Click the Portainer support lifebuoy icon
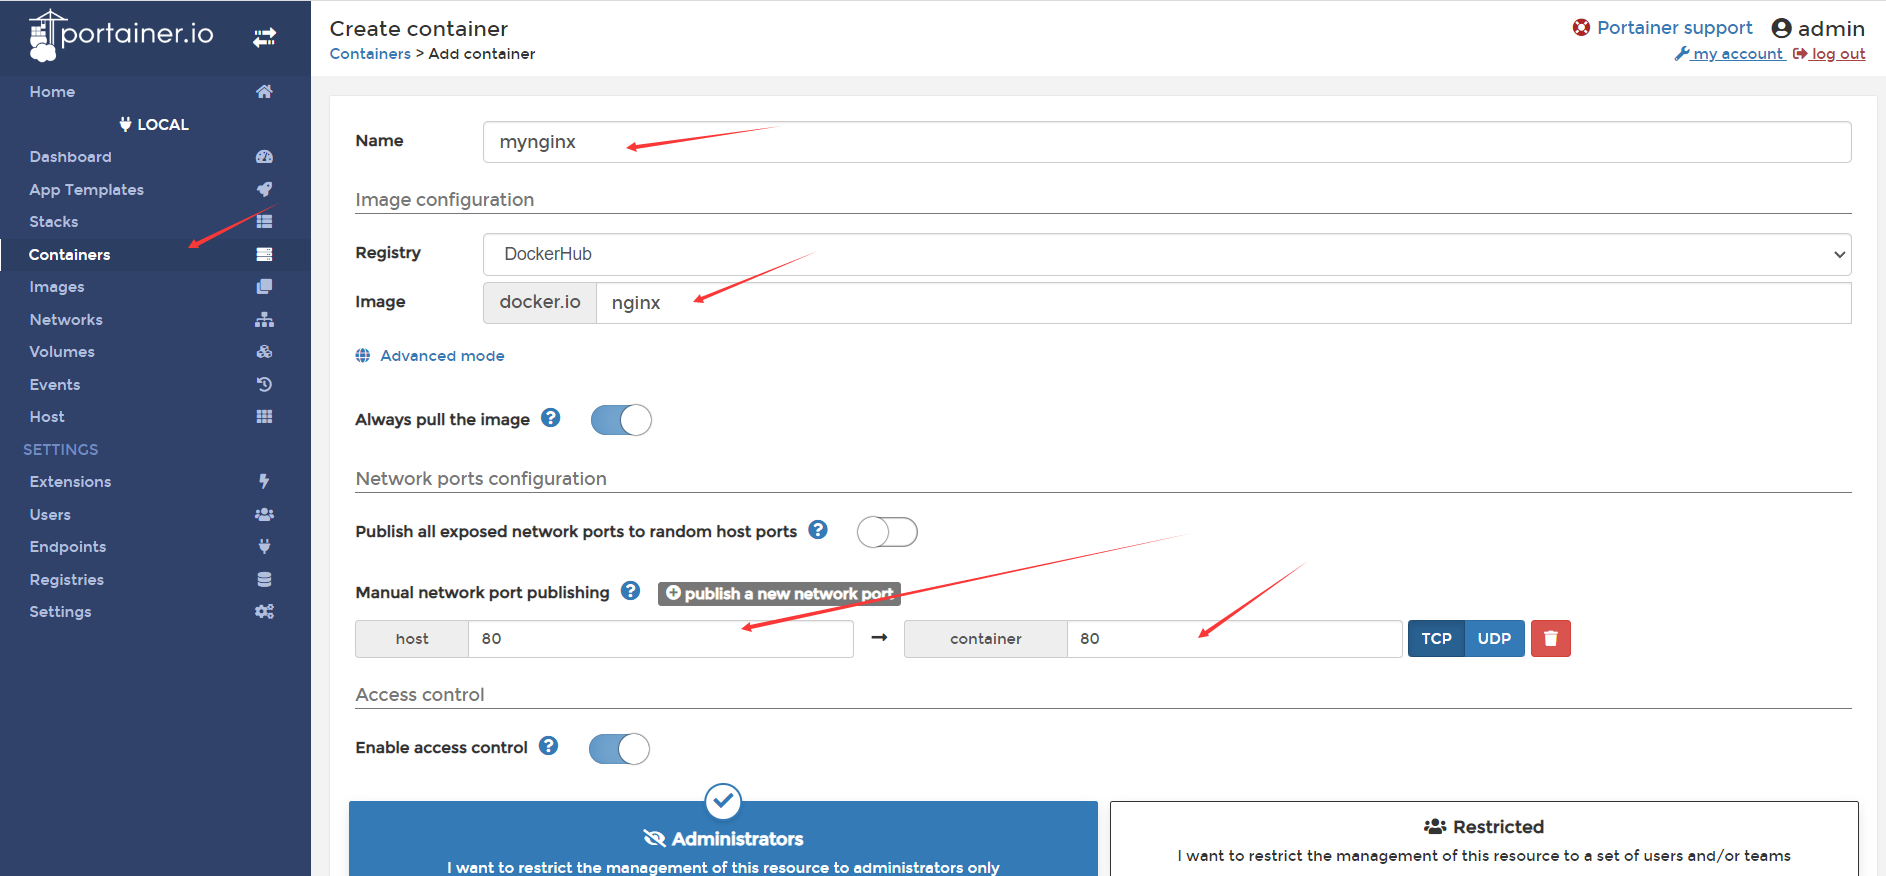1886x876 pixels. pos(1581,27)
